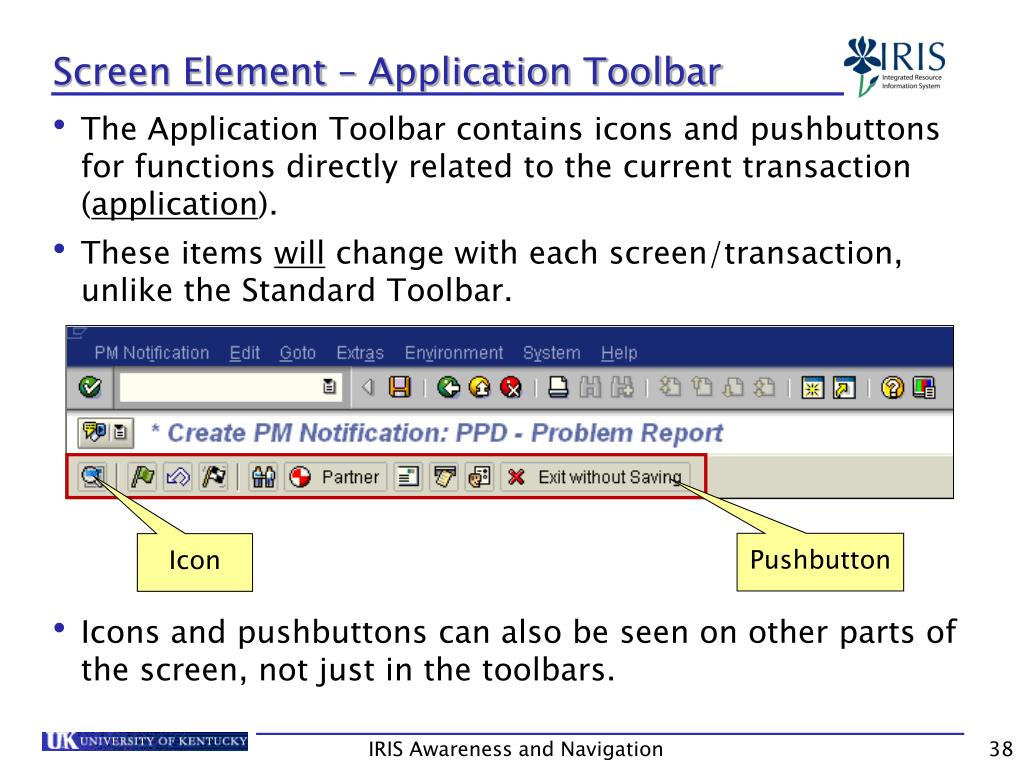Viewport: 1024px width, 768px height.
Task: Click the First Page icon
Action: pos(670,387)
